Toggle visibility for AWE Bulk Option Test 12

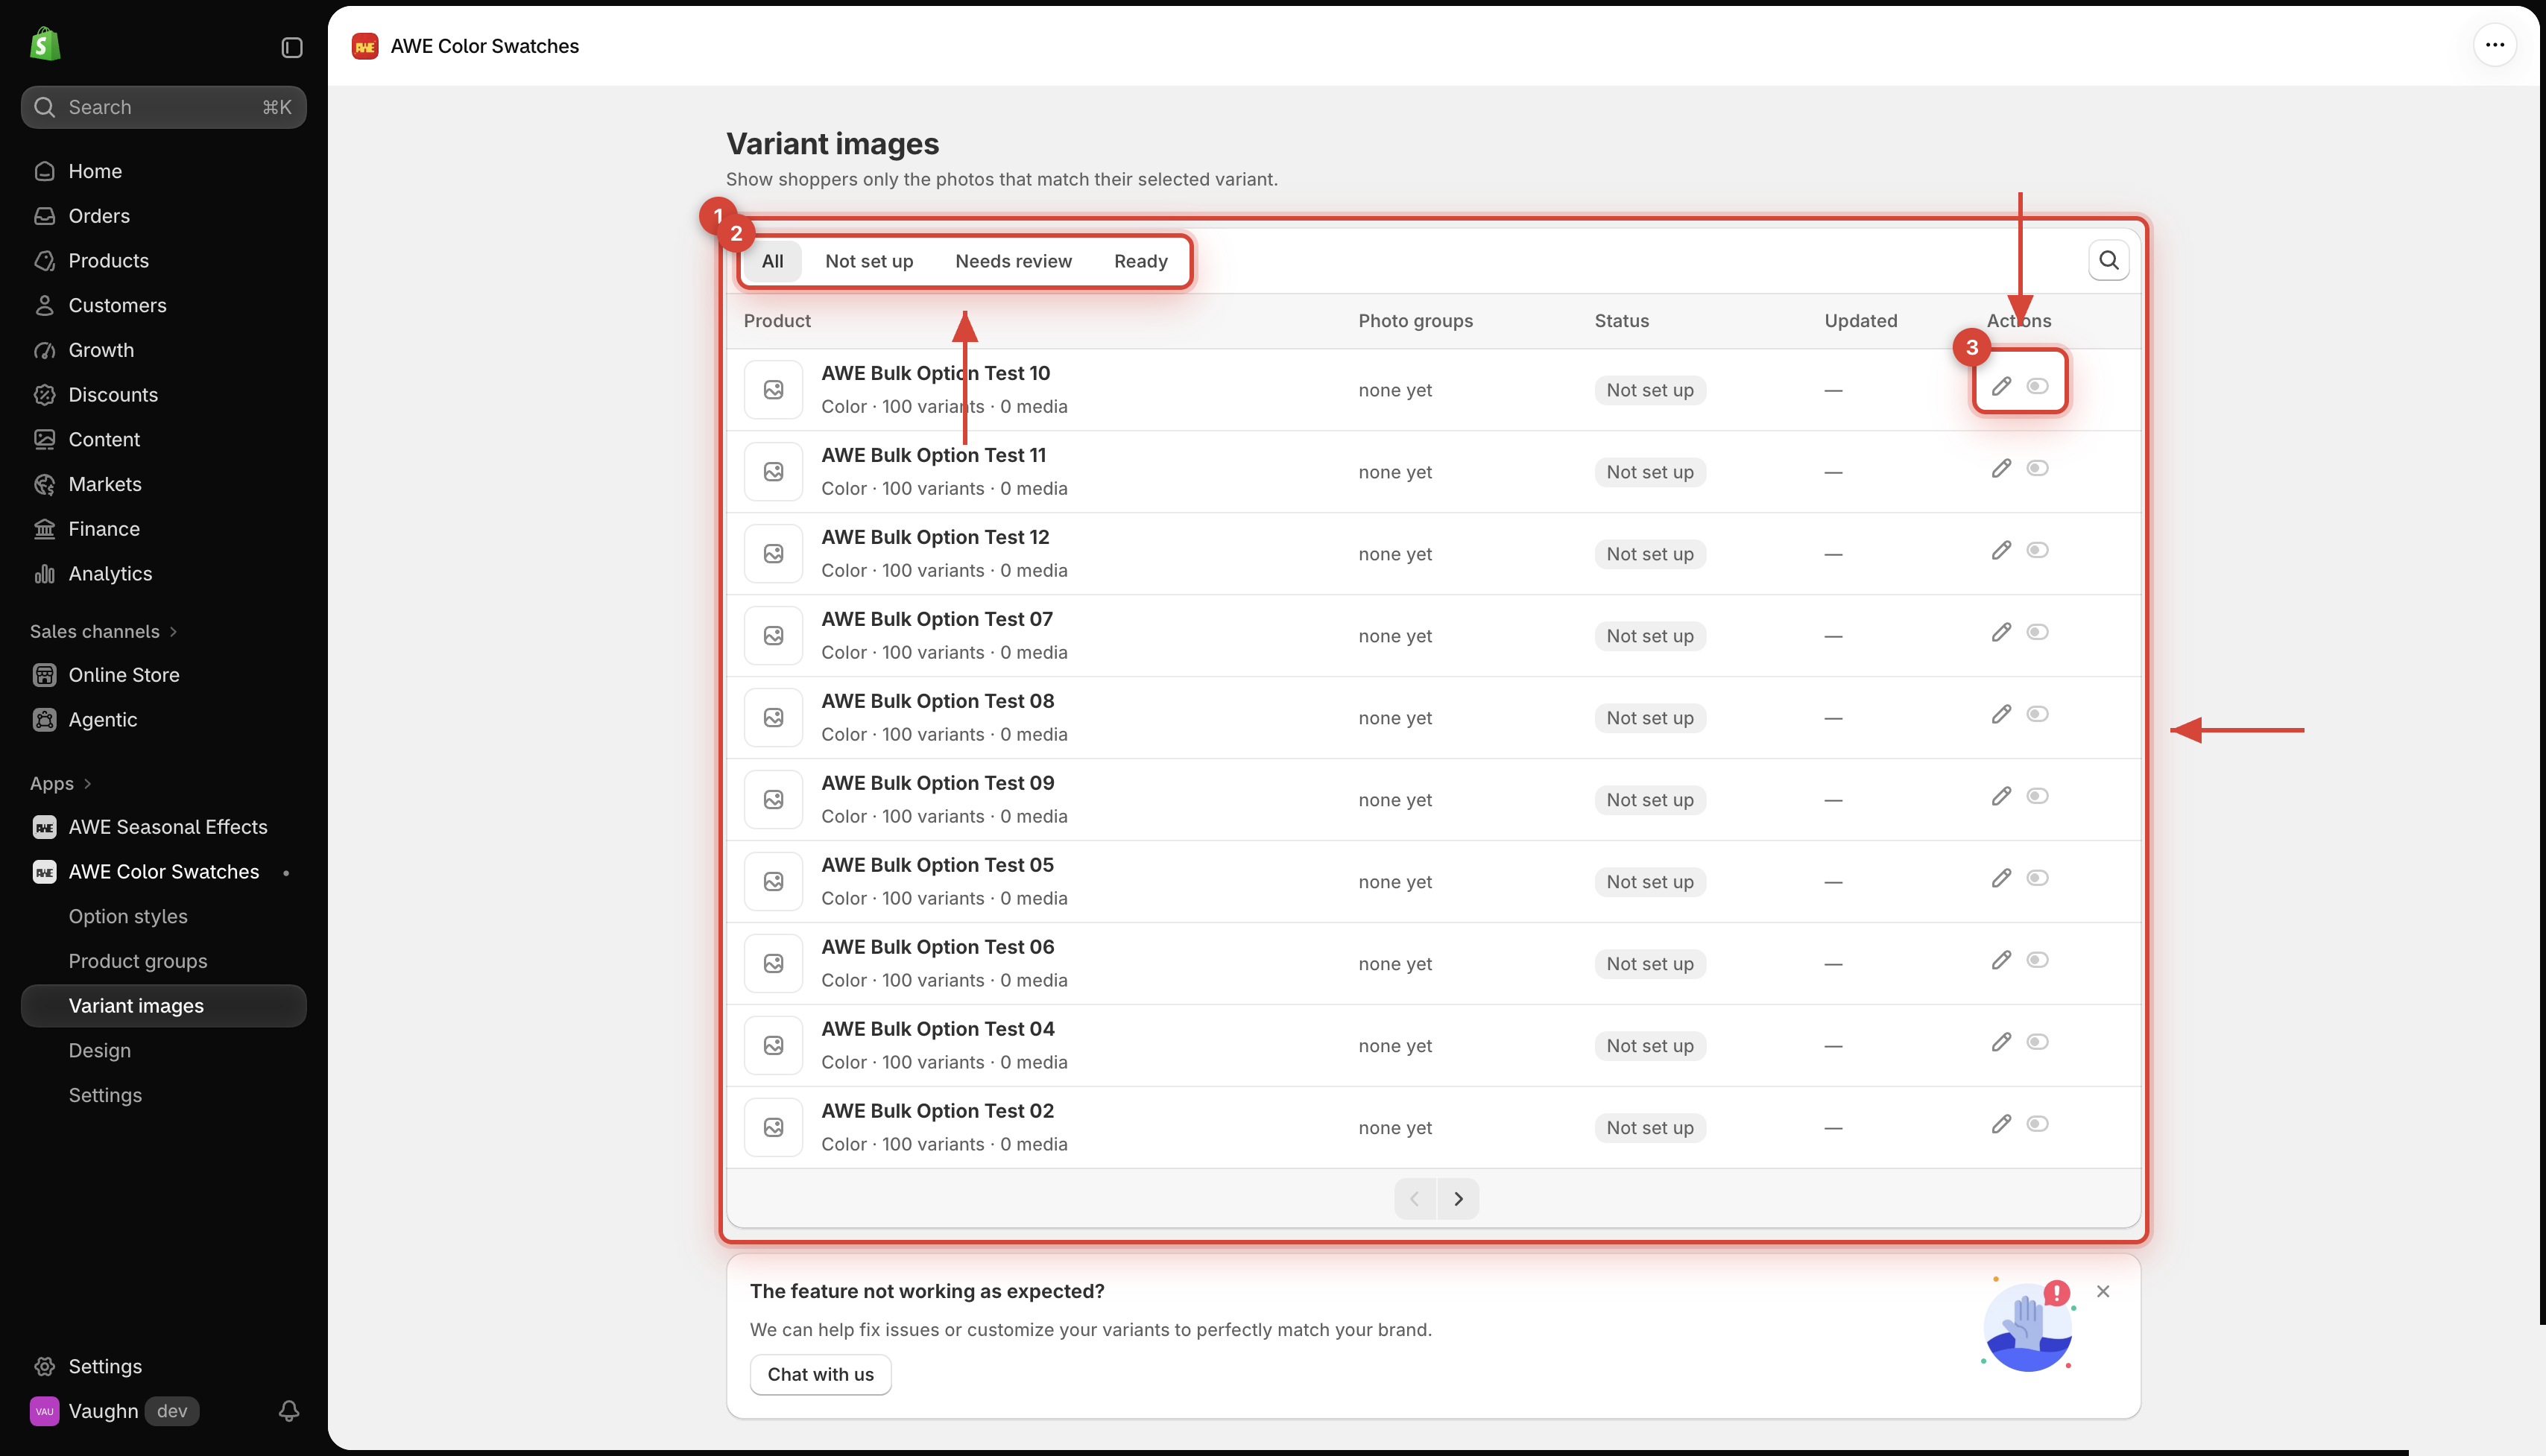click(2037, 550)
